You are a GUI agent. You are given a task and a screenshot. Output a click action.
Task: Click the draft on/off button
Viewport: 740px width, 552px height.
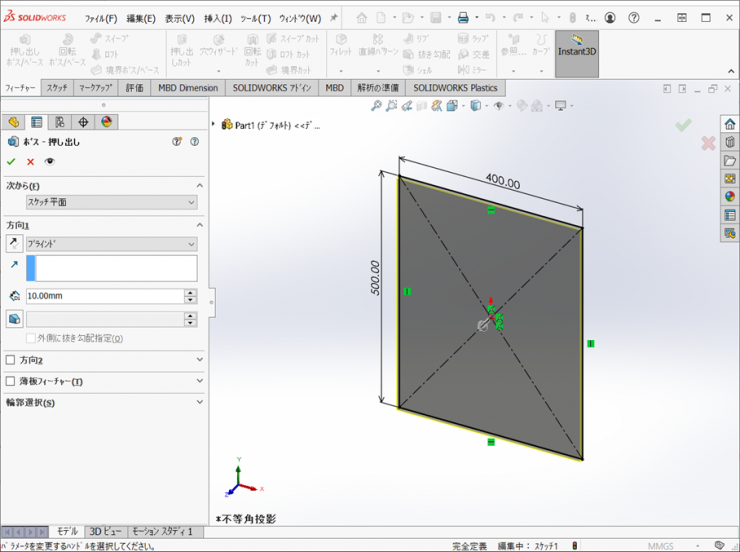pos(14,319)
